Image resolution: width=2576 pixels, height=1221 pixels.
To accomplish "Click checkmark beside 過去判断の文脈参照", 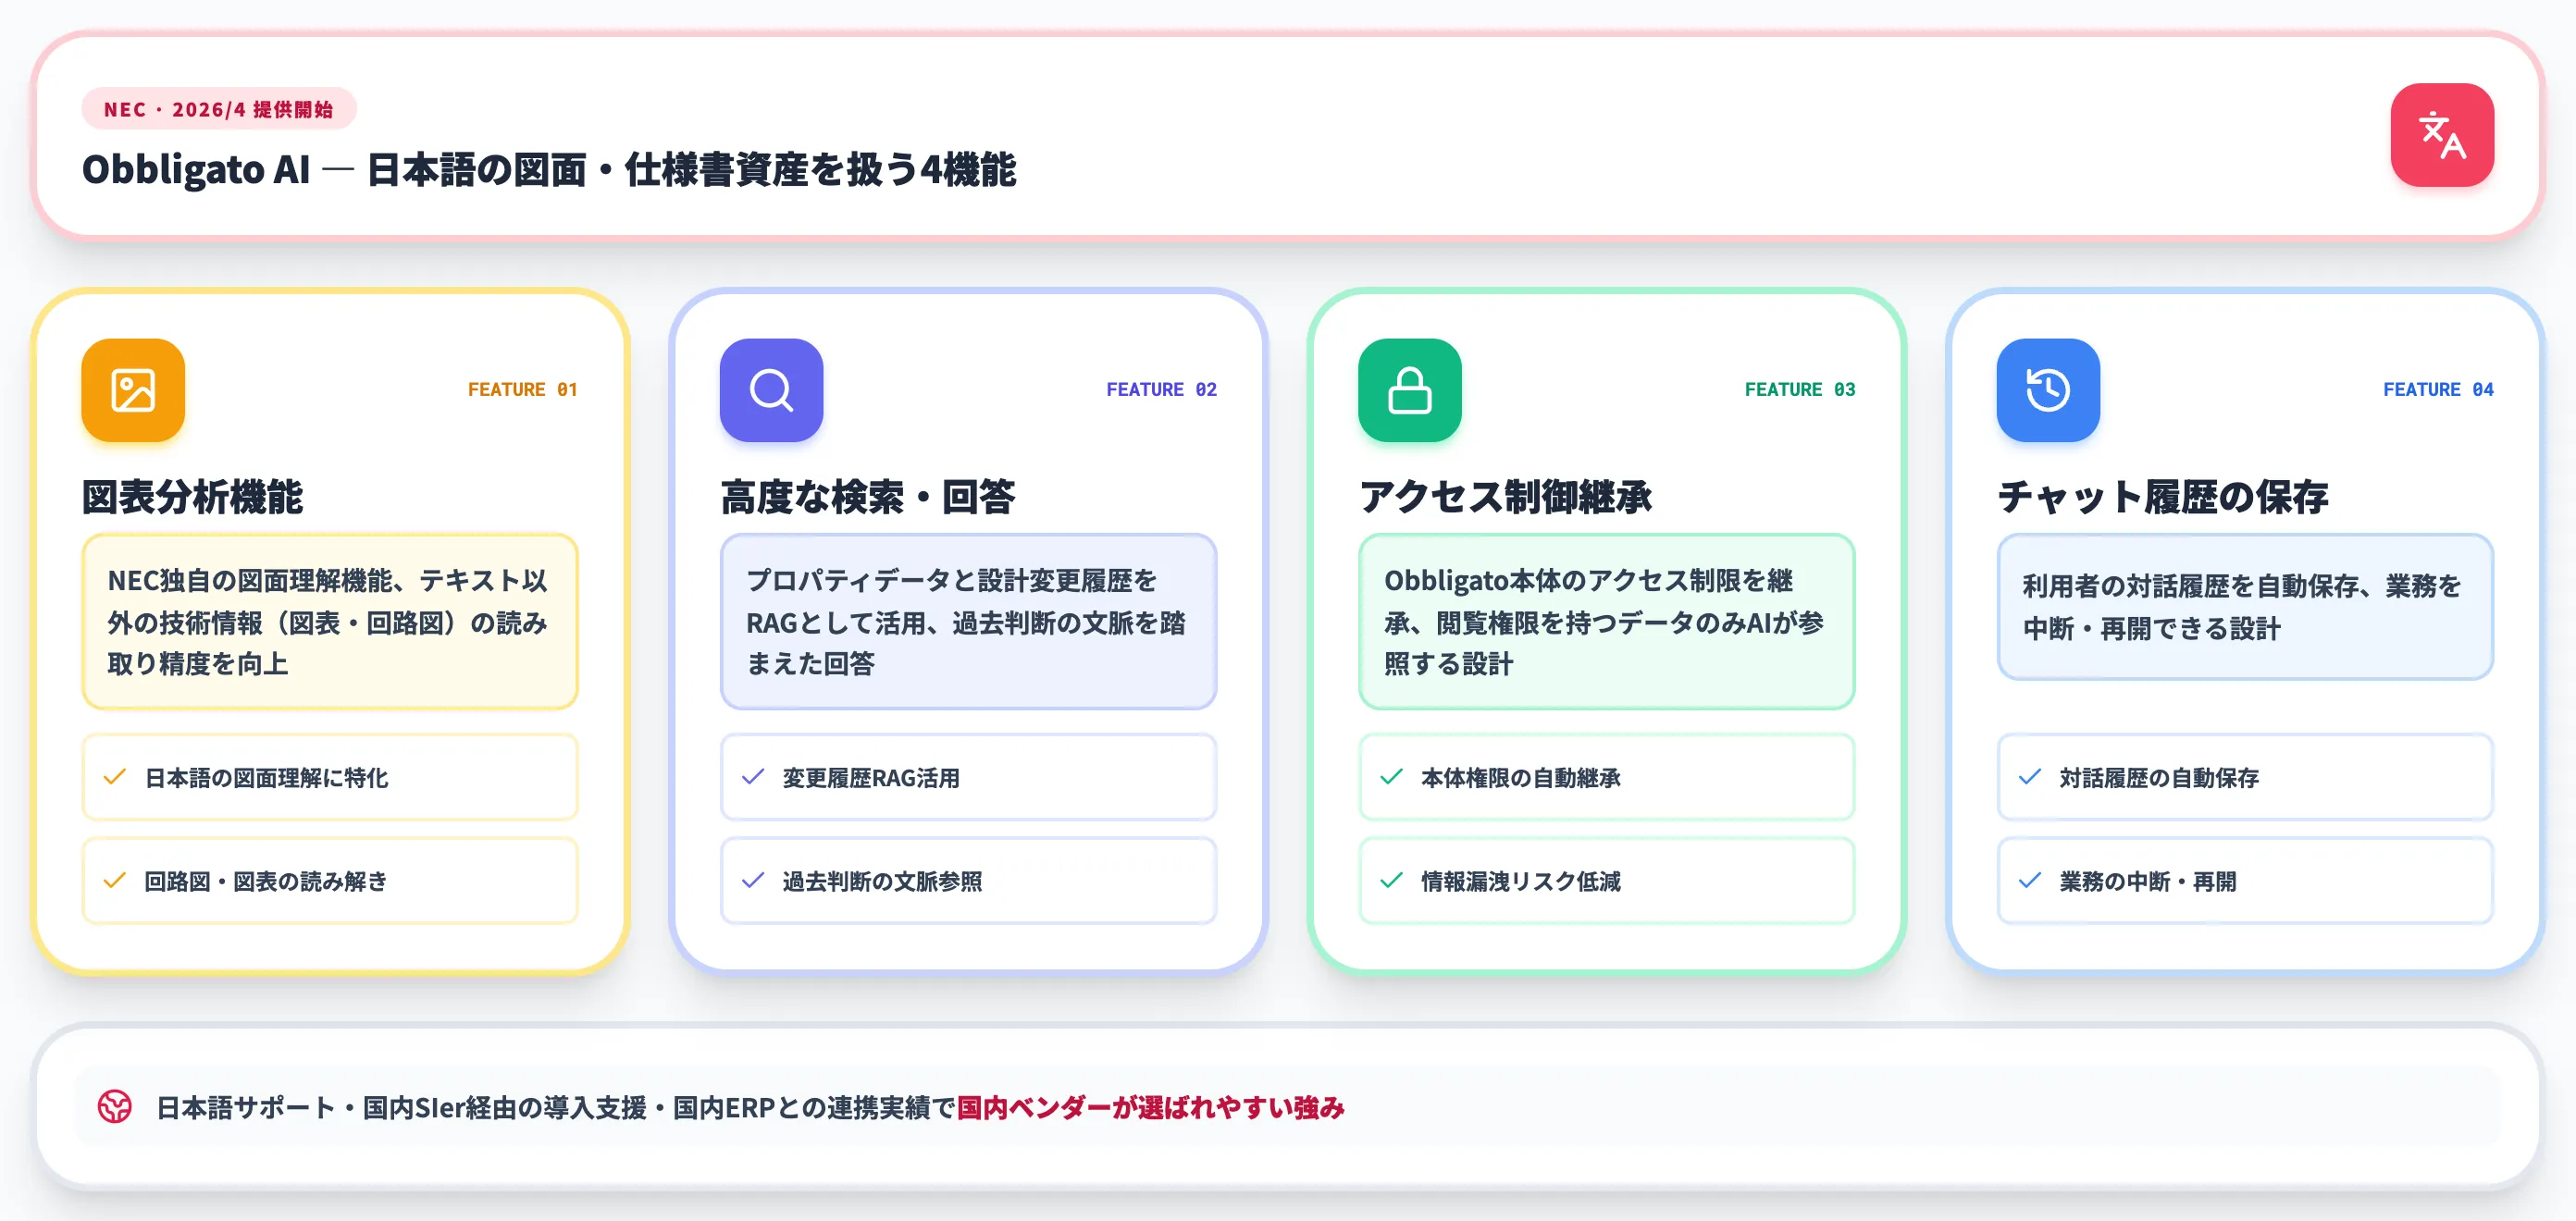I will (x=753, y=880).
